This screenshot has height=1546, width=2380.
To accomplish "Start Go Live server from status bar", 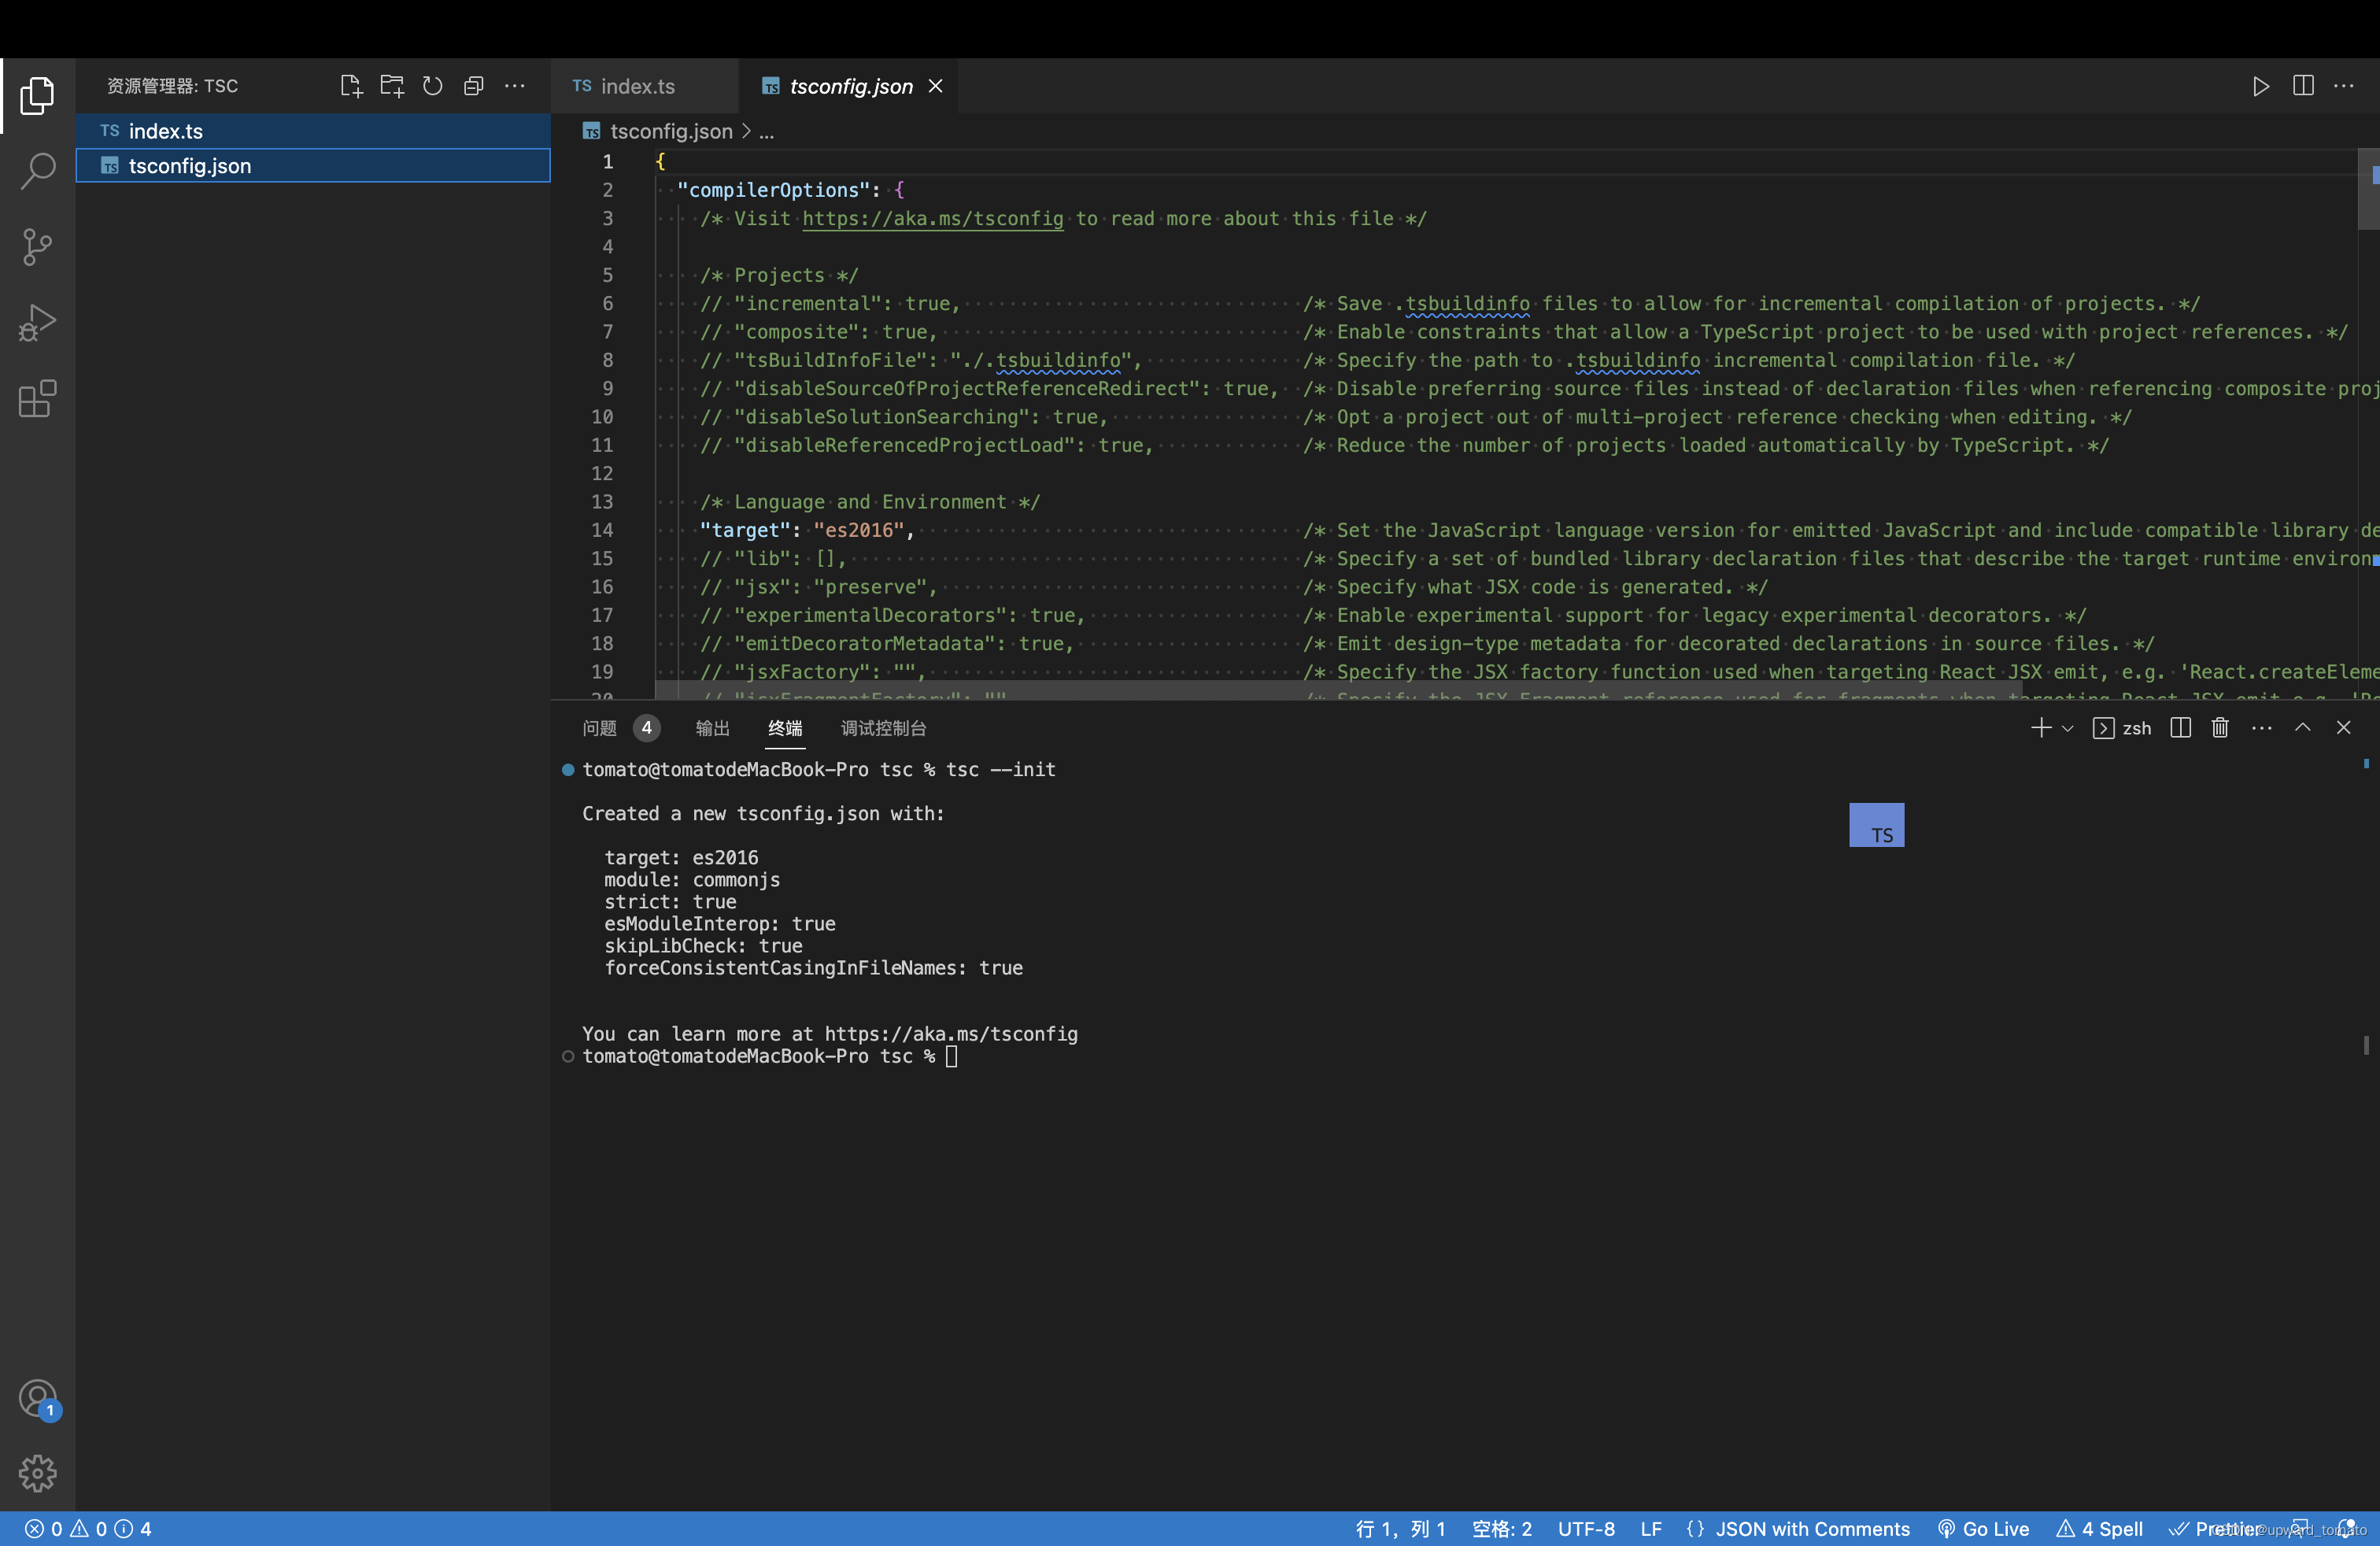I will coord(1984,1528).
